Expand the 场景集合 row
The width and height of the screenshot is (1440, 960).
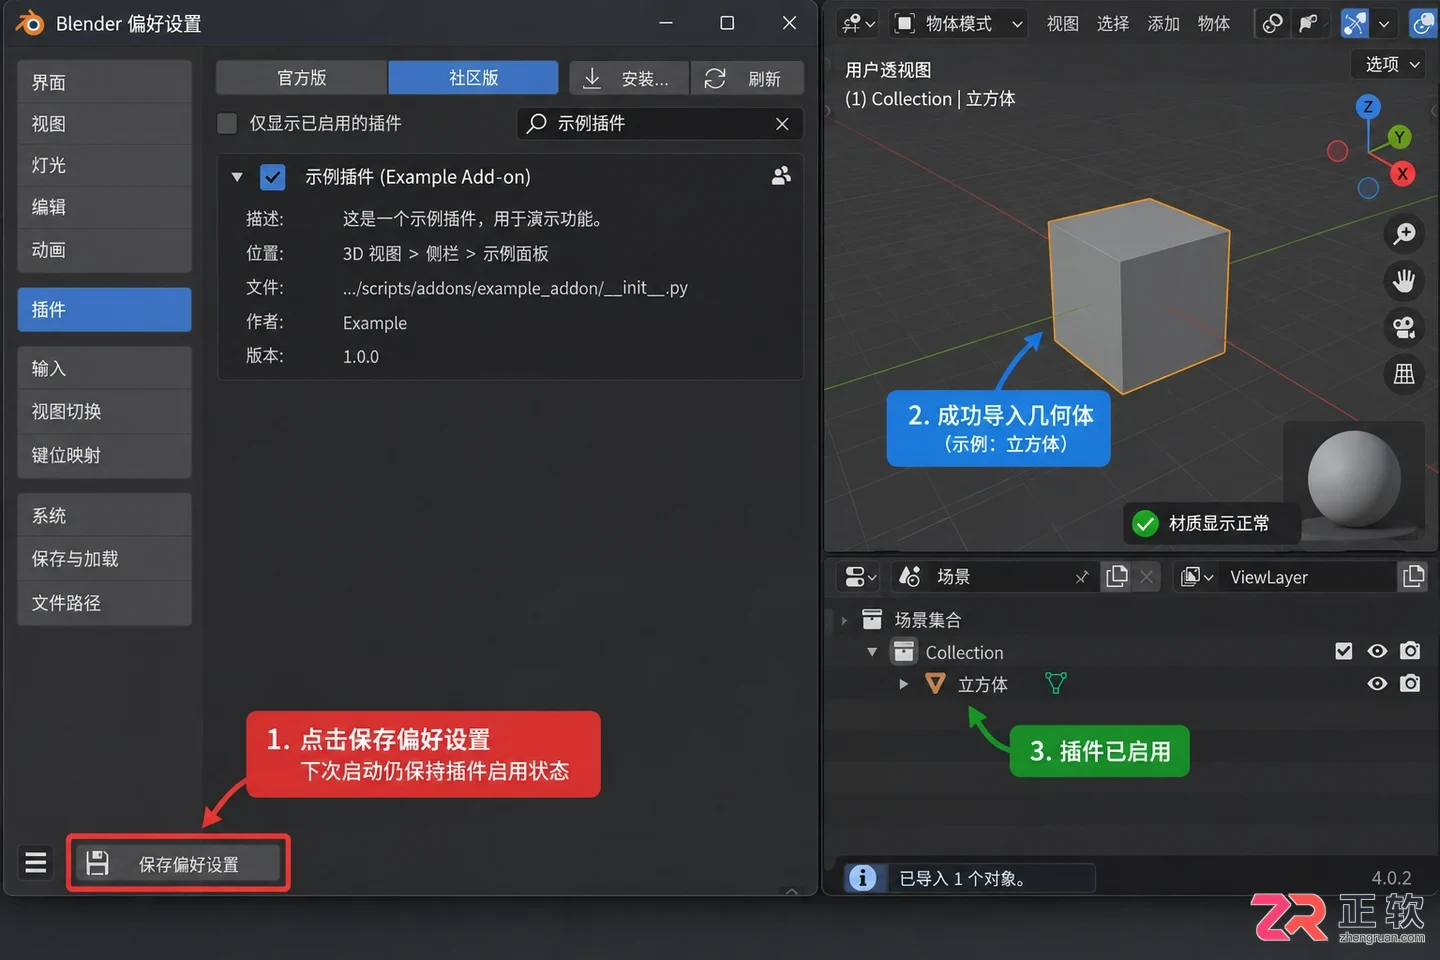click(x=844, y=620)
